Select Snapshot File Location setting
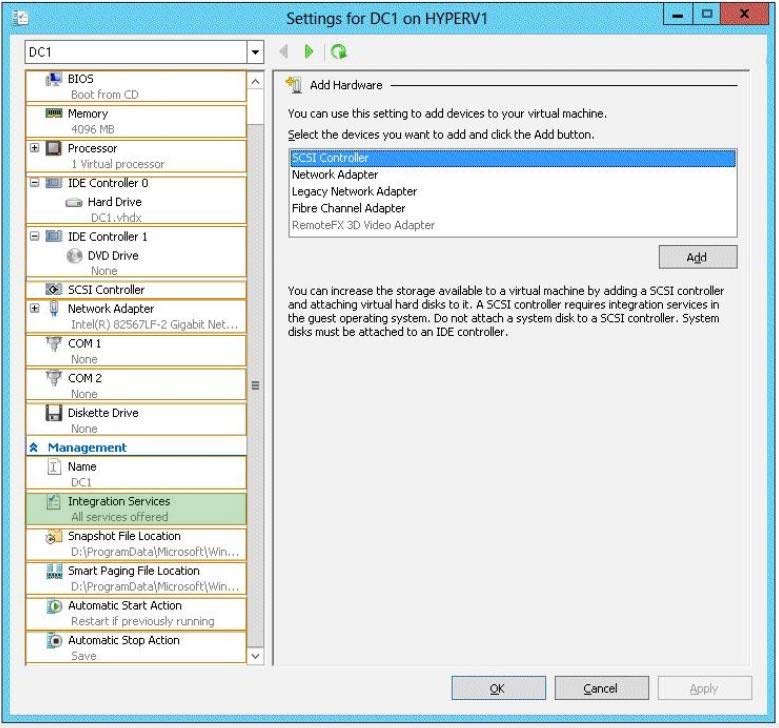Viewport: 779px width, 728px height. pos(136,544)
